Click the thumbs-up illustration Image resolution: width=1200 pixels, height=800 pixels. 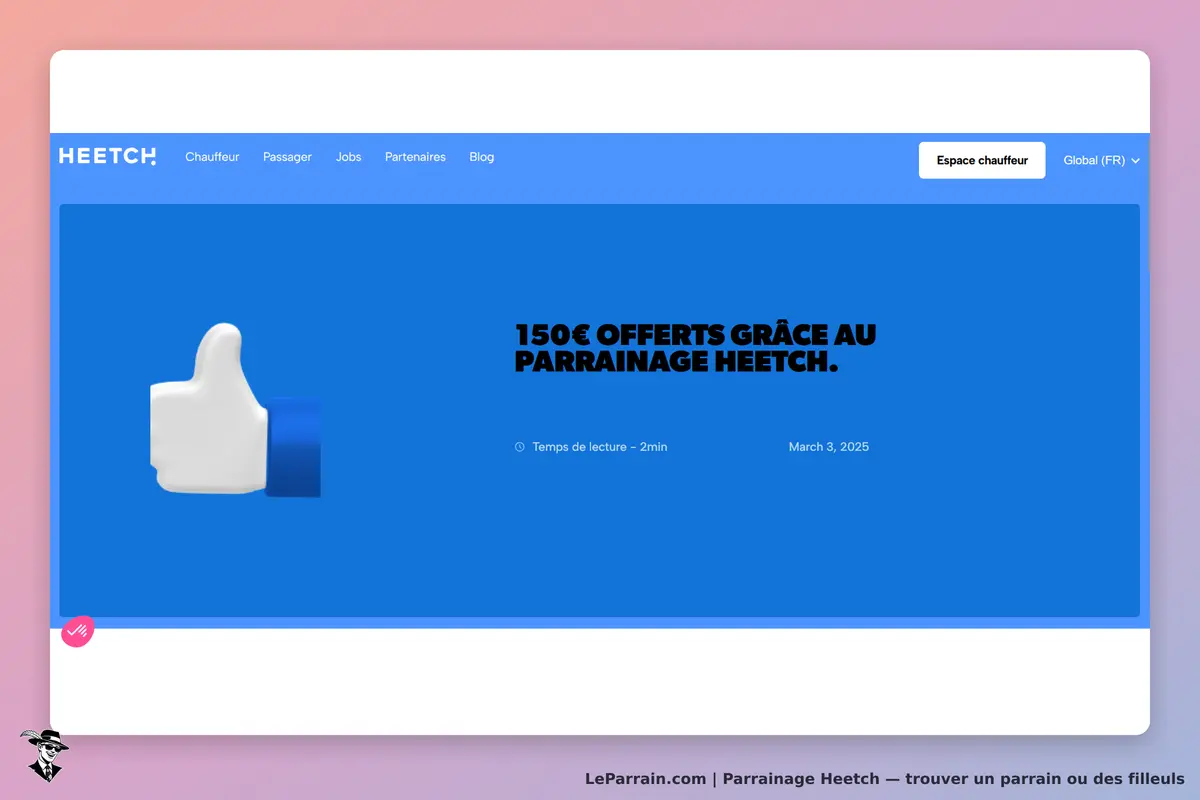[235, 409]
